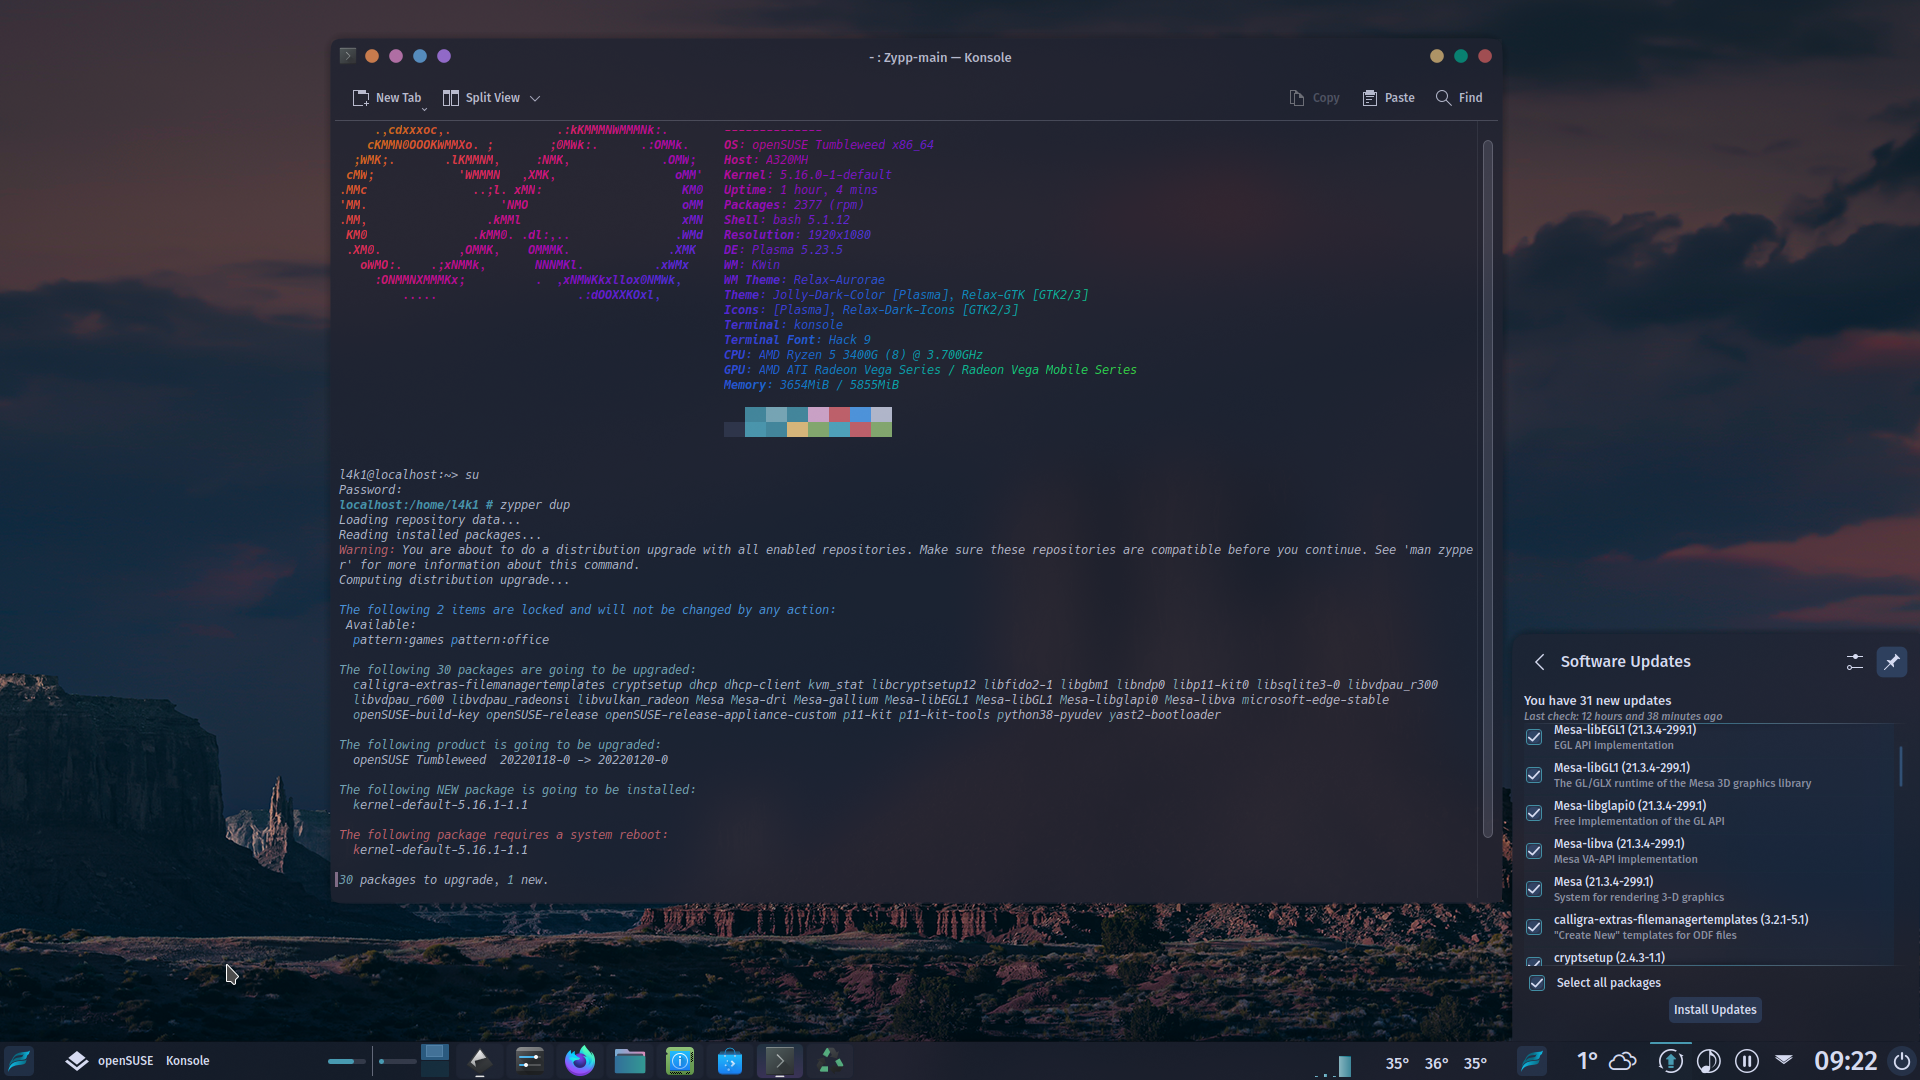Open System Settings sliders icon in taskbar
1920x1080 pixels.
(529, 1061)
